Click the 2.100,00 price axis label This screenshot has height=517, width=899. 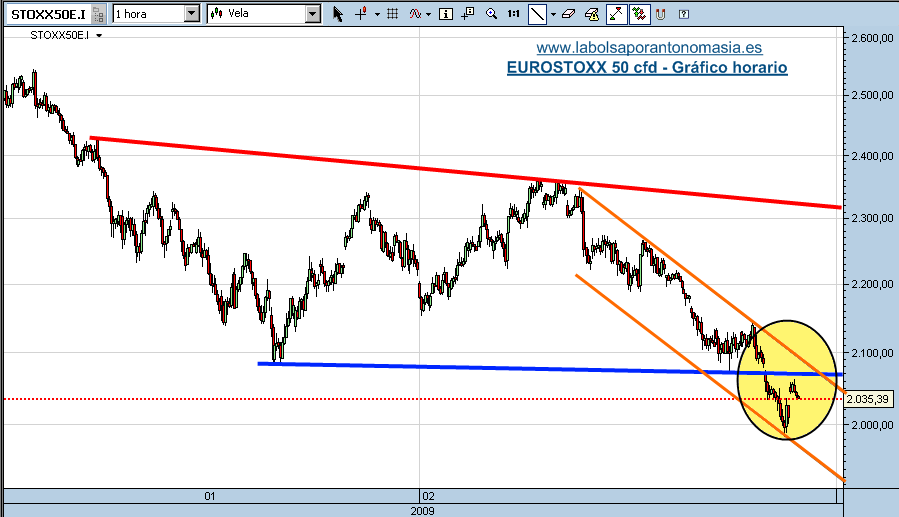coord(873,353)
